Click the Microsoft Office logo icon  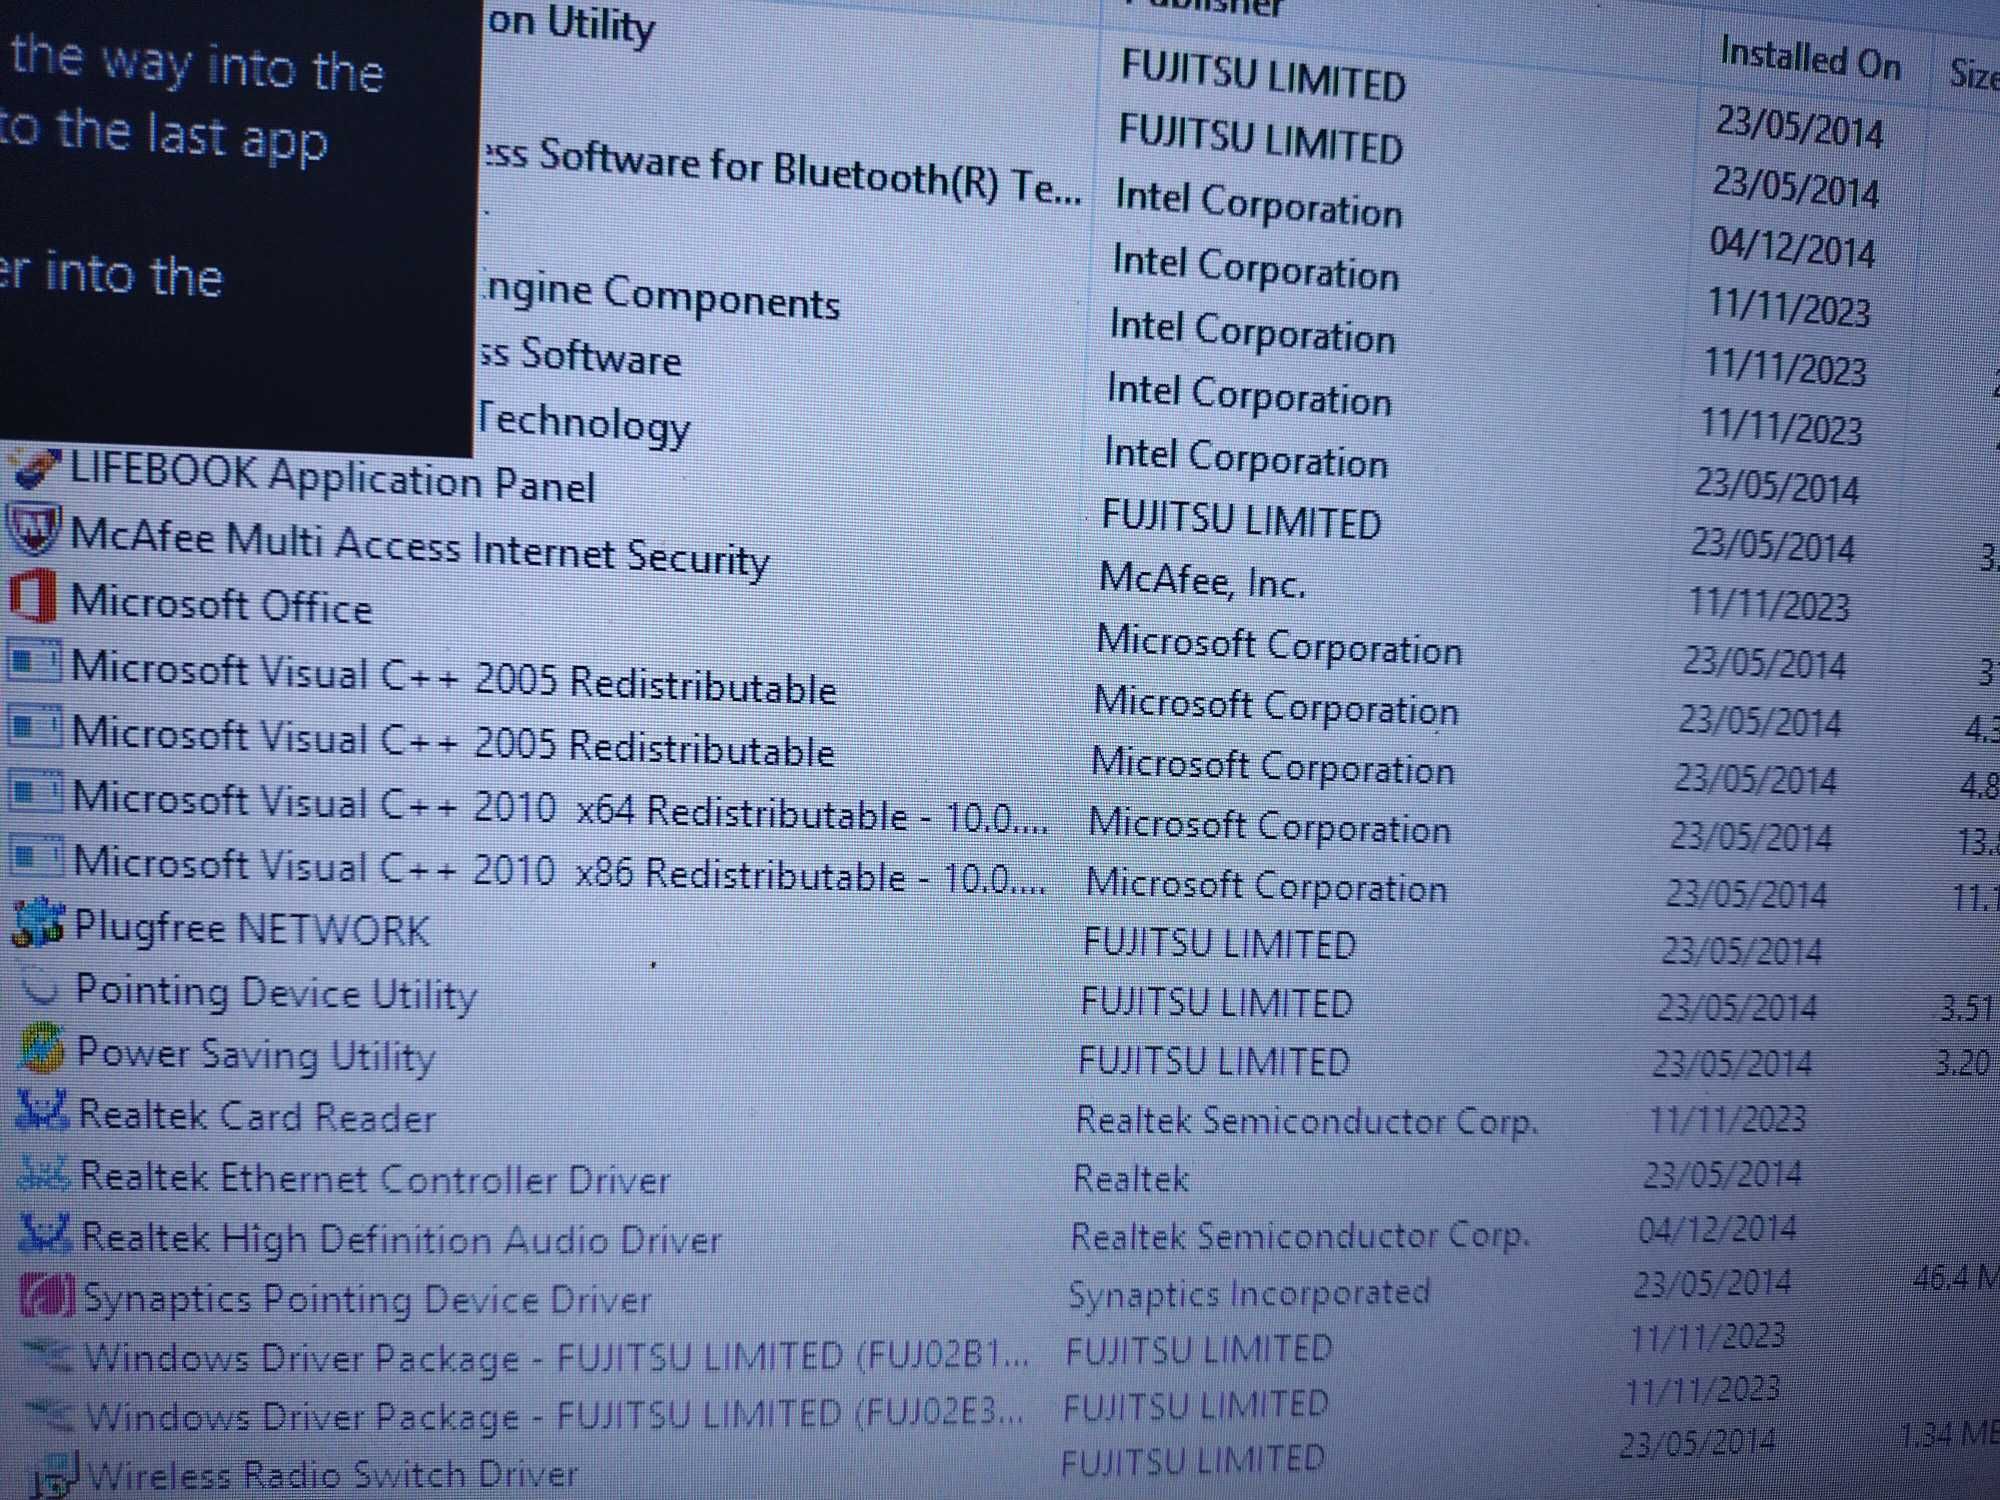32,596
